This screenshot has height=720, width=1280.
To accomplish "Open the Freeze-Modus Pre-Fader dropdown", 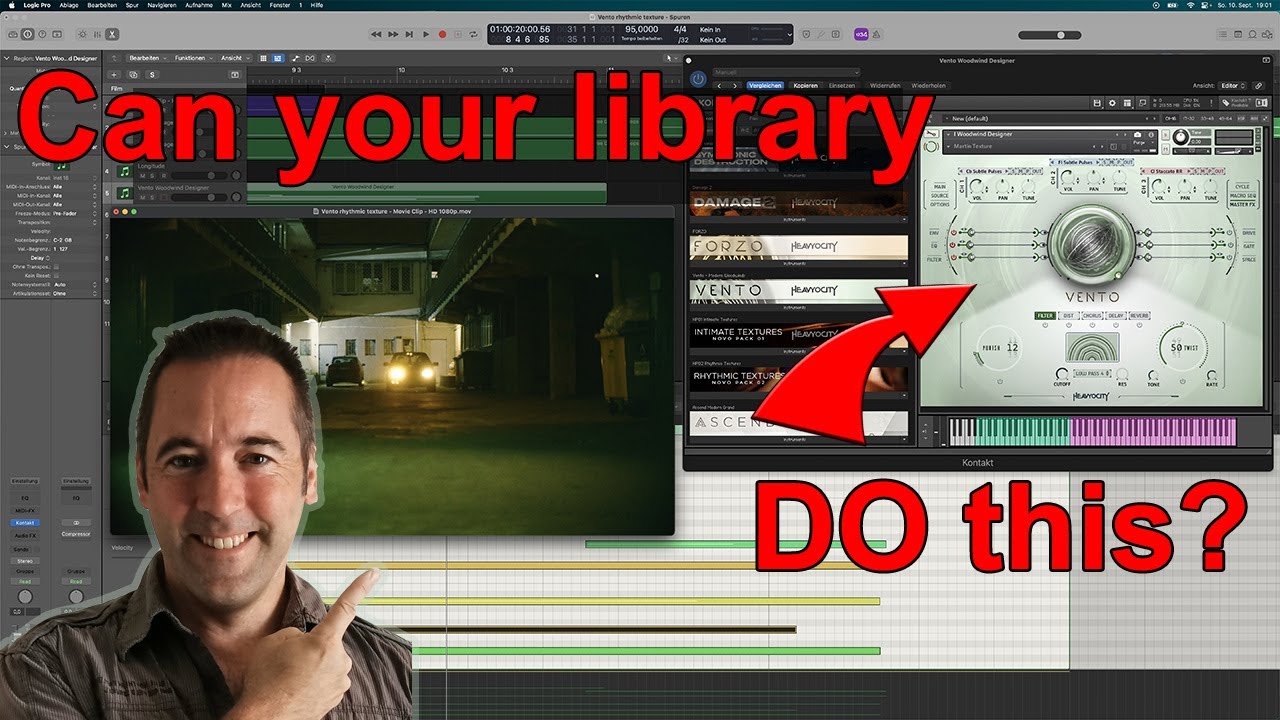I will pyautogui.click(x=74, y=212).
